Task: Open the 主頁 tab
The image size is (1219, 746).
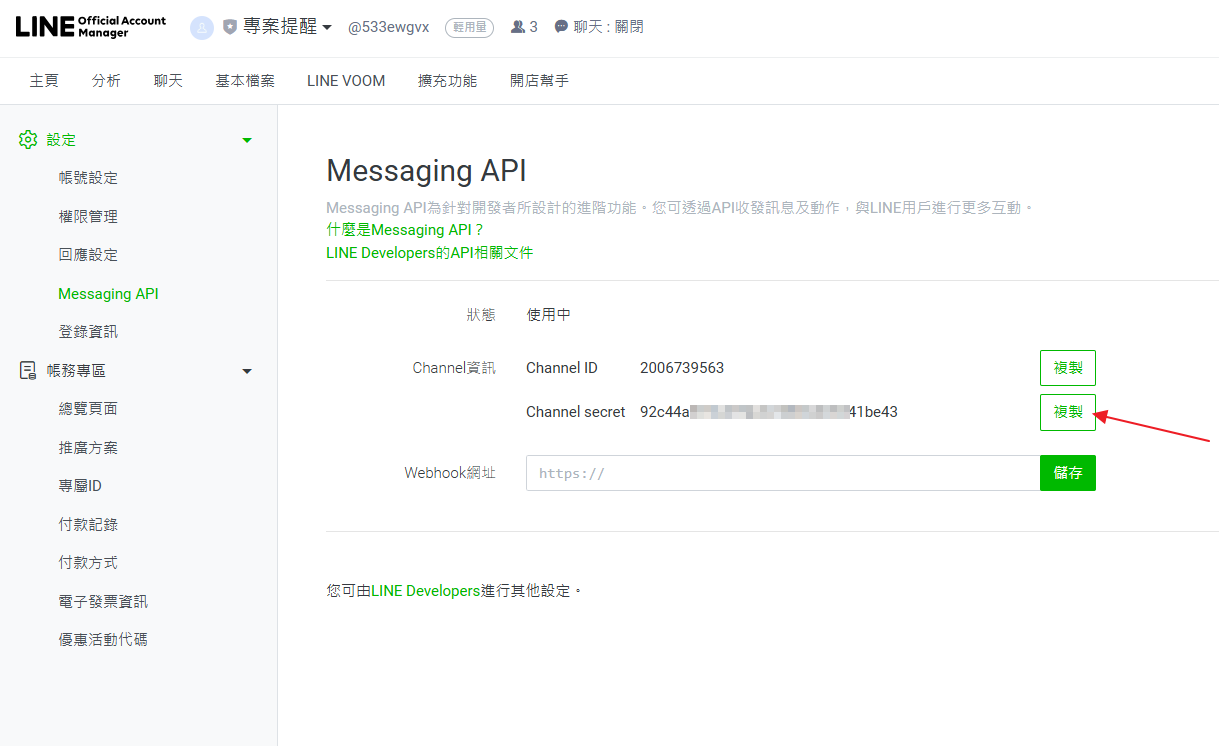Action: 44,81
